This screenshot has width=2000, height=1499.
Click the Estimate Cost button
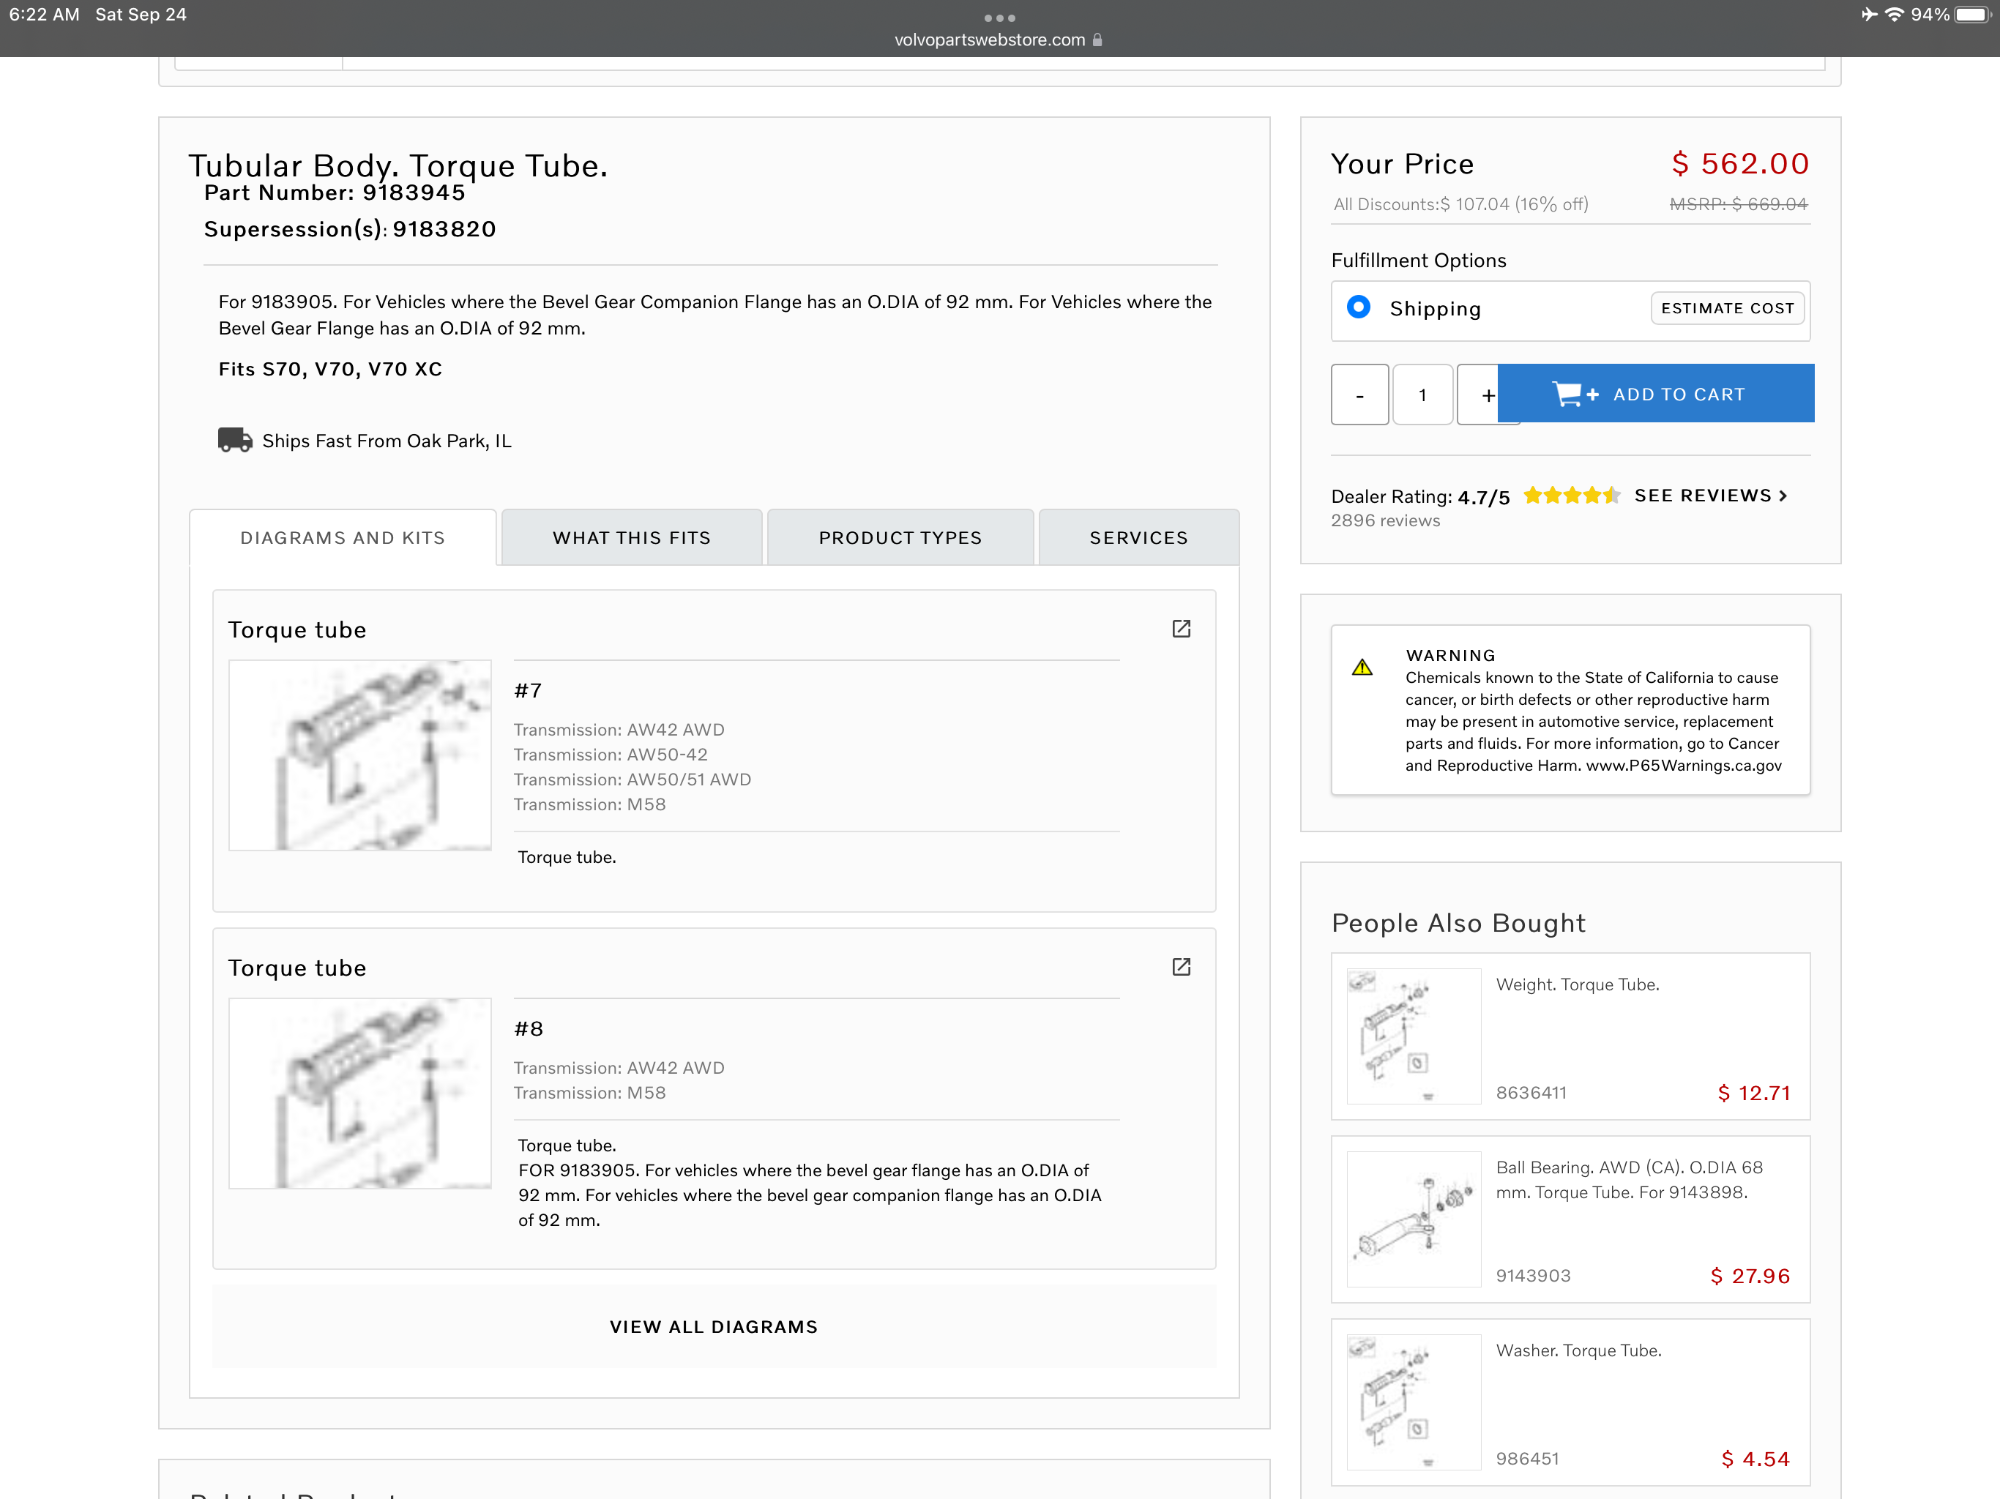point(1727,308)
